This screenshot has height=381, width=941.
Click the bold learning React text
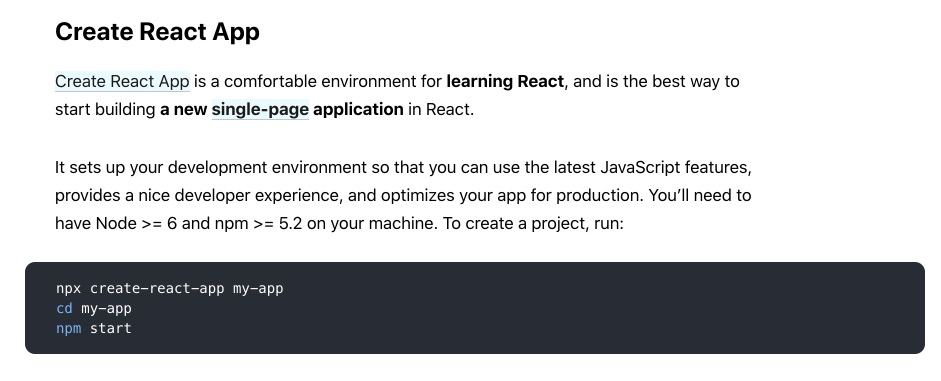click(505, 81)
